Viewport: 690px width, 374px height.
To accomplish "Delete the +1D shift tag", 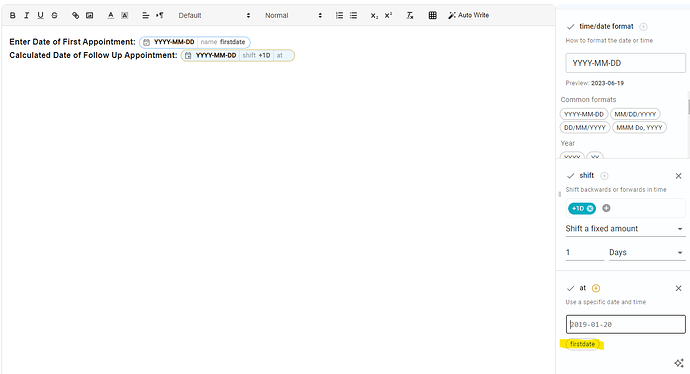I will click(x=590, y=209).
